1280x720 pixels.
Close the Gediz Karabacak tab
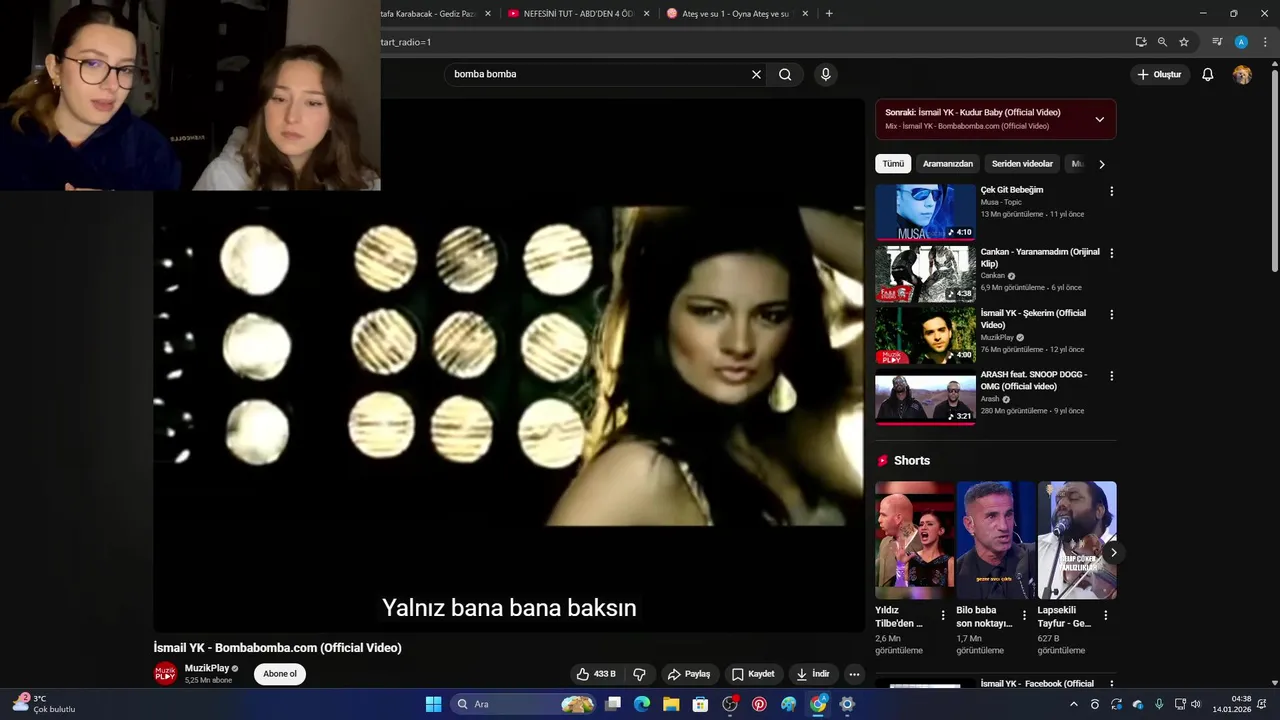click(488, 14)
